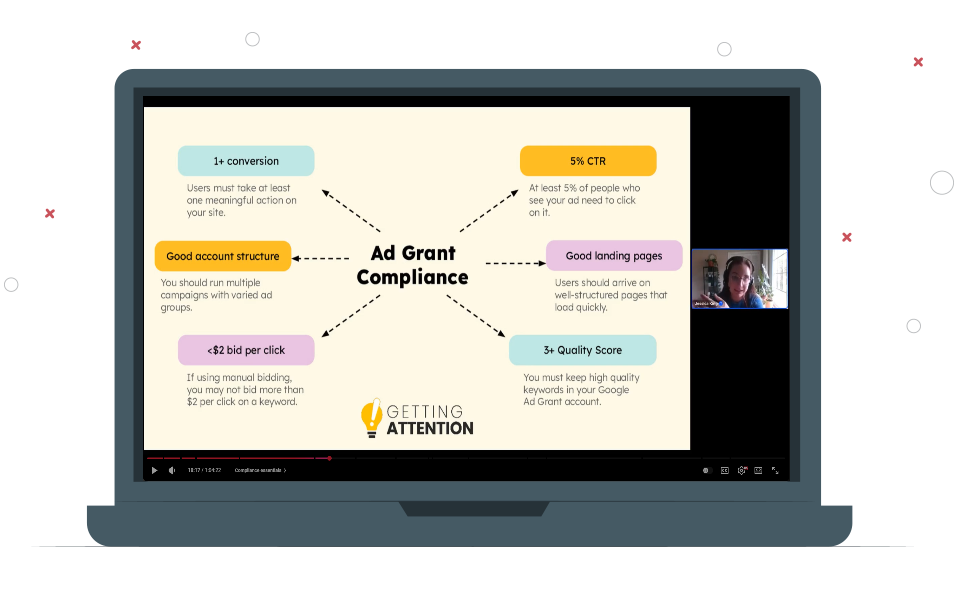Seek to an unplayed part of the progress bar
Viewport: 975px width, 593px height.
point(550,458)
